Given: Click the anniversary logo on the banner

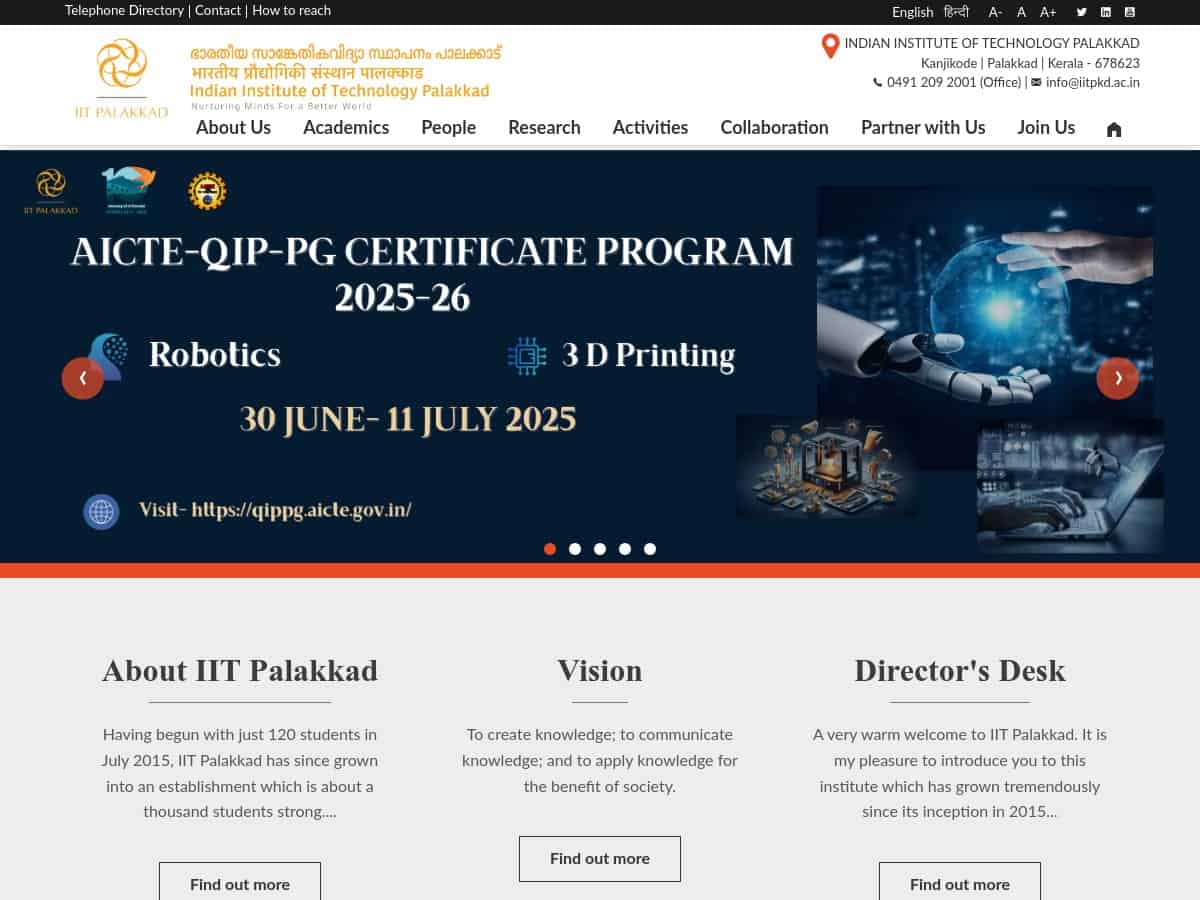Looking at the screenshot, I should [129, 191].
